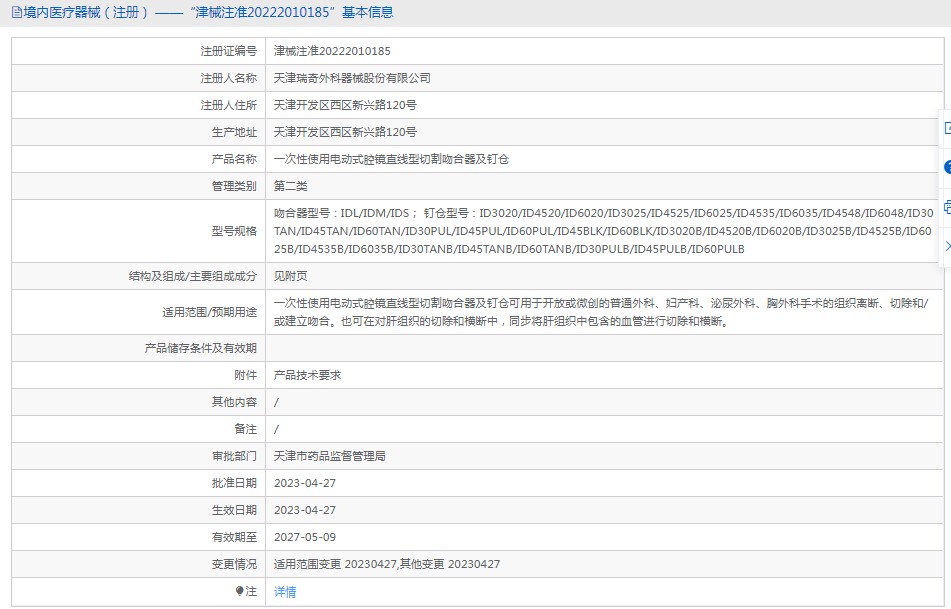Open the 详情 link in the 注 row
Screen dimensions: 951x609
click(284, 591)
